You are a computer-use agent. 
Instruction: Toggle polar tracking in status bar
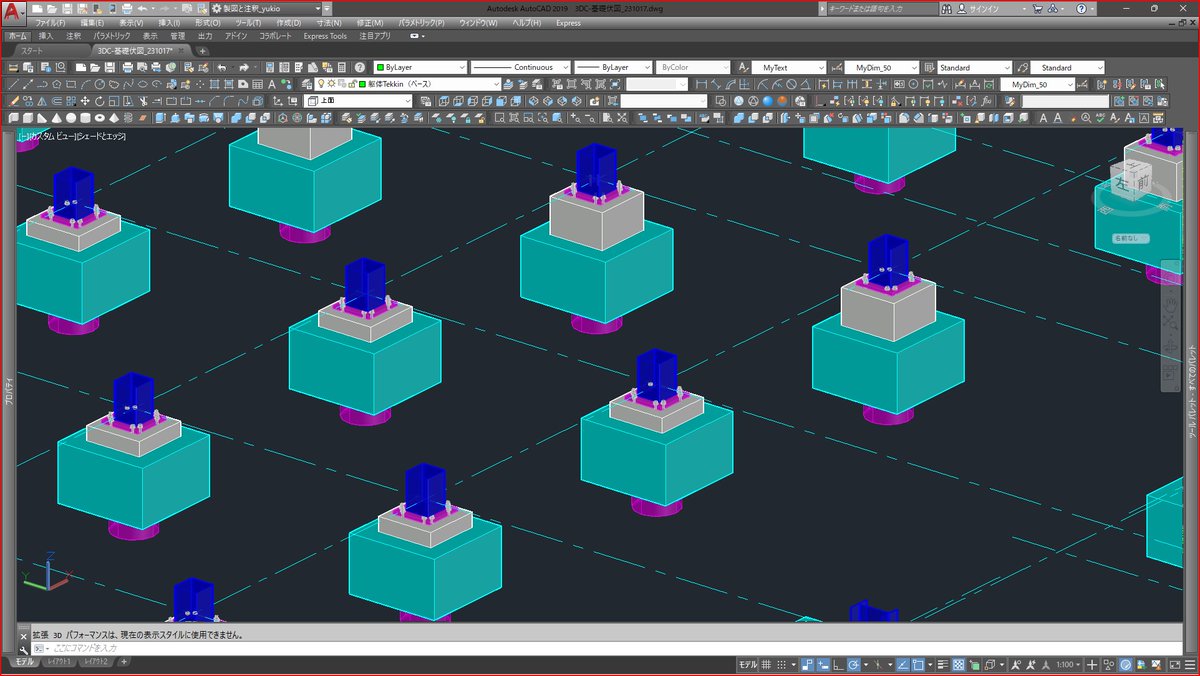[x=853, y=664]
